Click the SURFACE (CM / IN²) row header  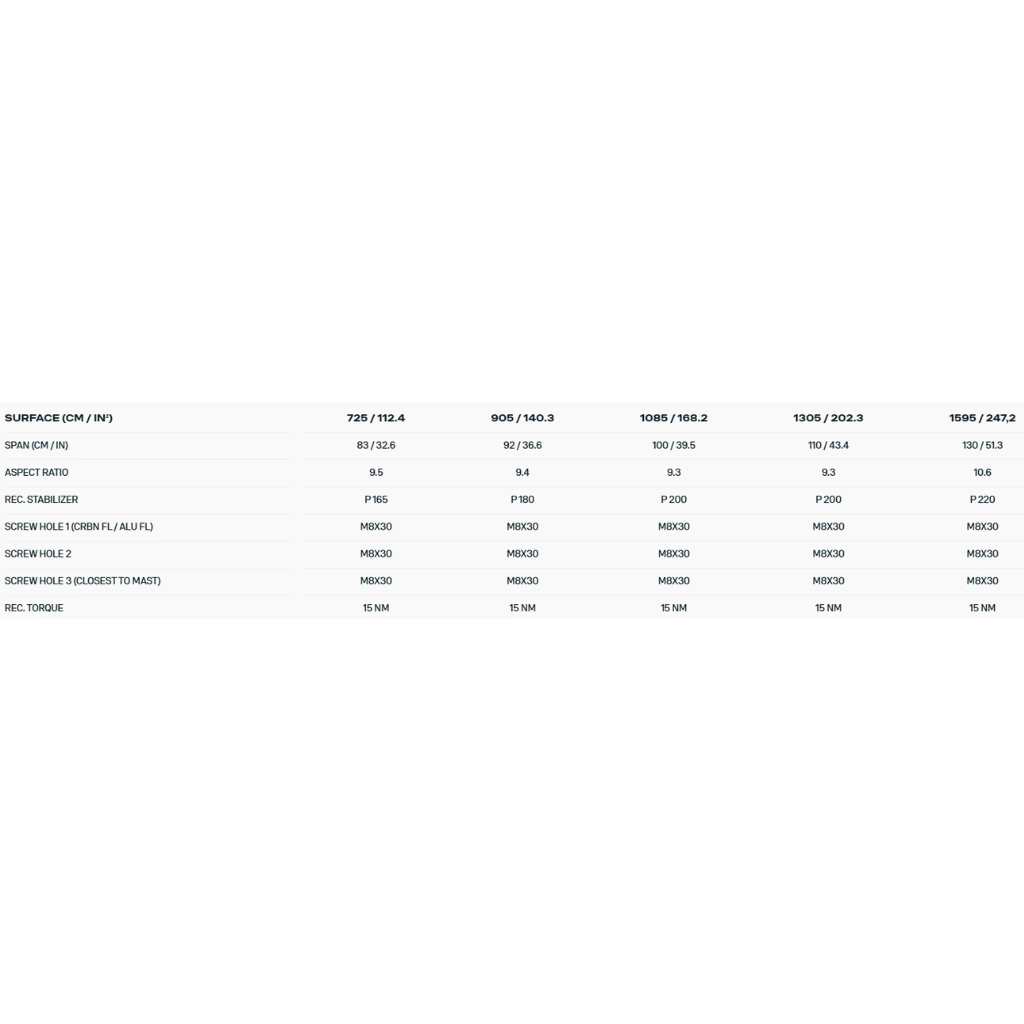(58, 418)
